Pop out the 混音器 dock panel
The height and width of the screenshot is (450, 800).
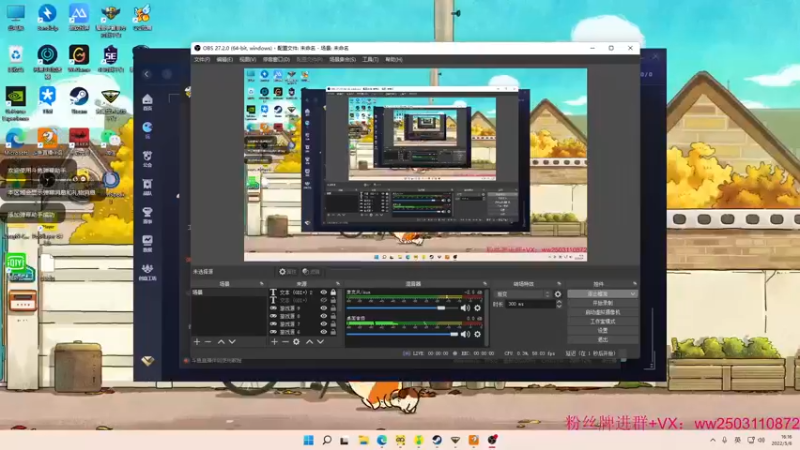coord(484,284)
